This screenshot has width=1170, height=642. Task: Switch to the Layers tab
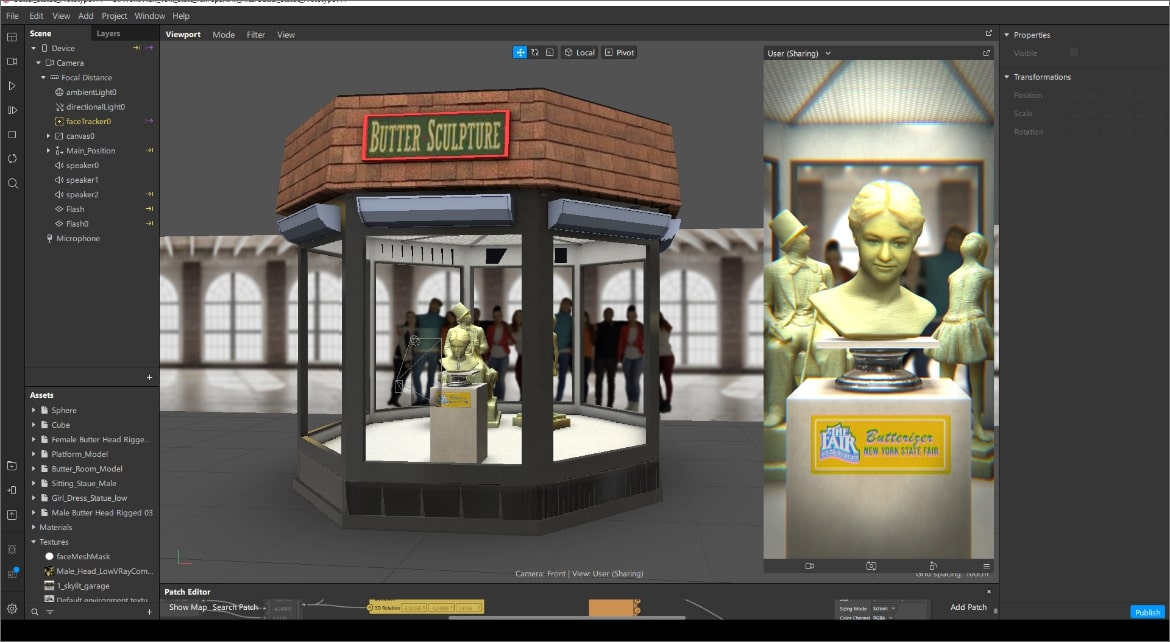108,34
